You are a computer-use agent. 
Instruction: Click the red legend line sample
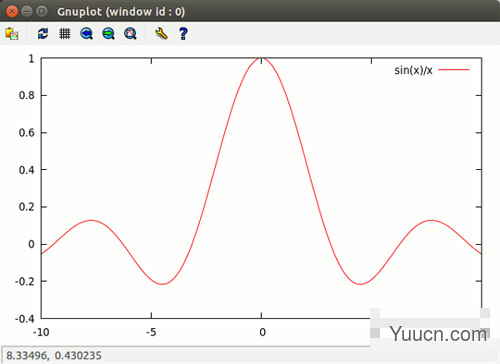click(454, 70)
